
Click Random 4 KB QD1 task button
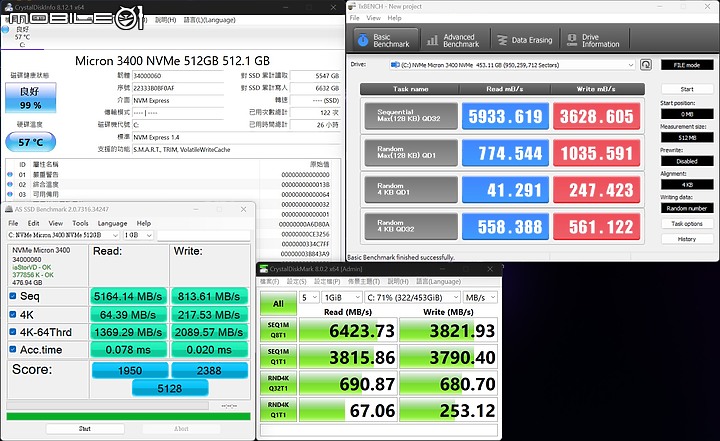pos(411,189)
